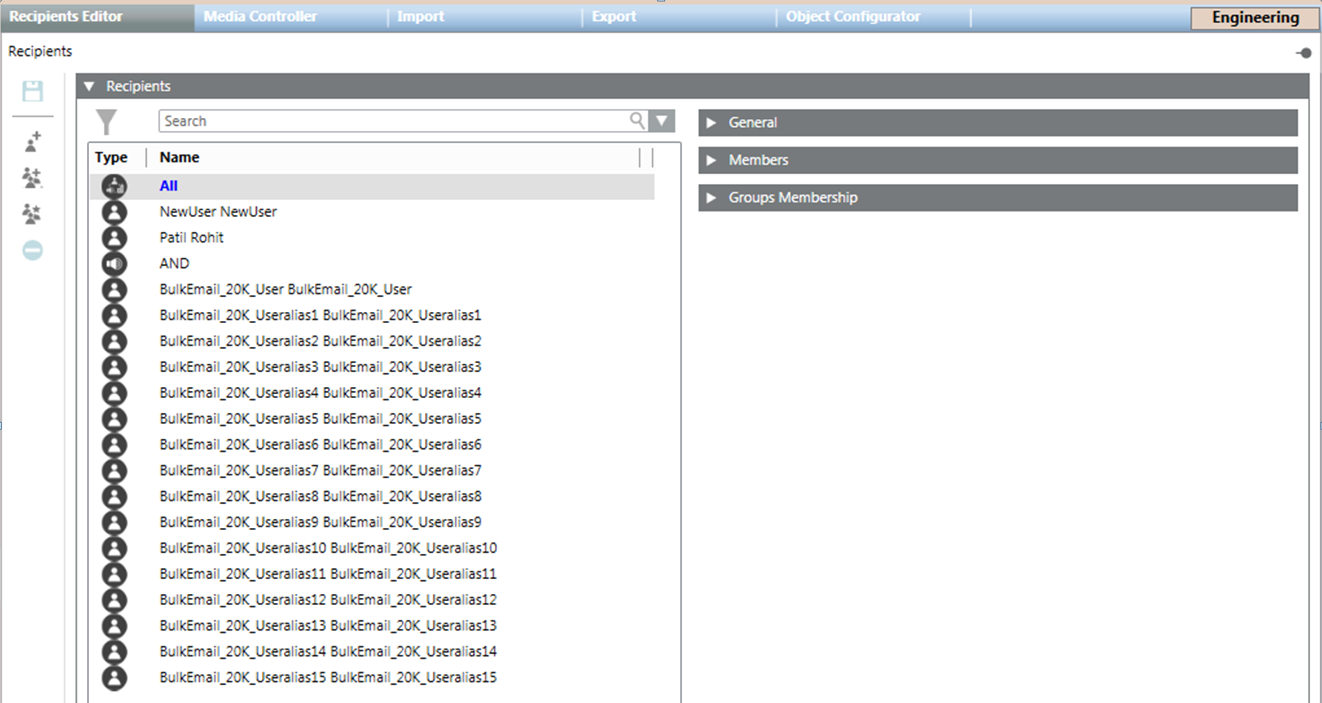Click the group with star icon
The width and height of the screenshot is (1322, 703).
pos(33,214)
